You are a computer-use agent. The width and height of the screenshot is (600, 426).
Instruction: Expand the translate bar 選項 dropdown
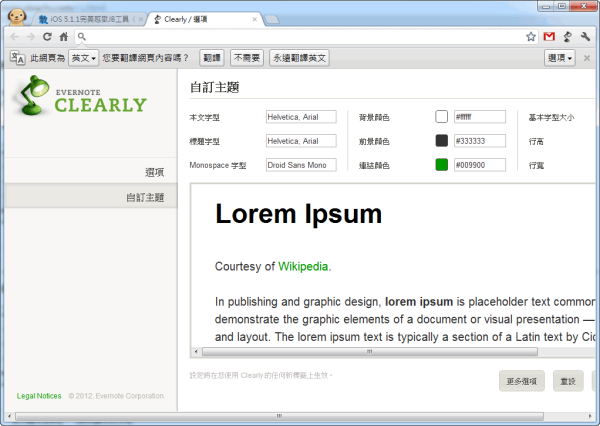(560, 59)
